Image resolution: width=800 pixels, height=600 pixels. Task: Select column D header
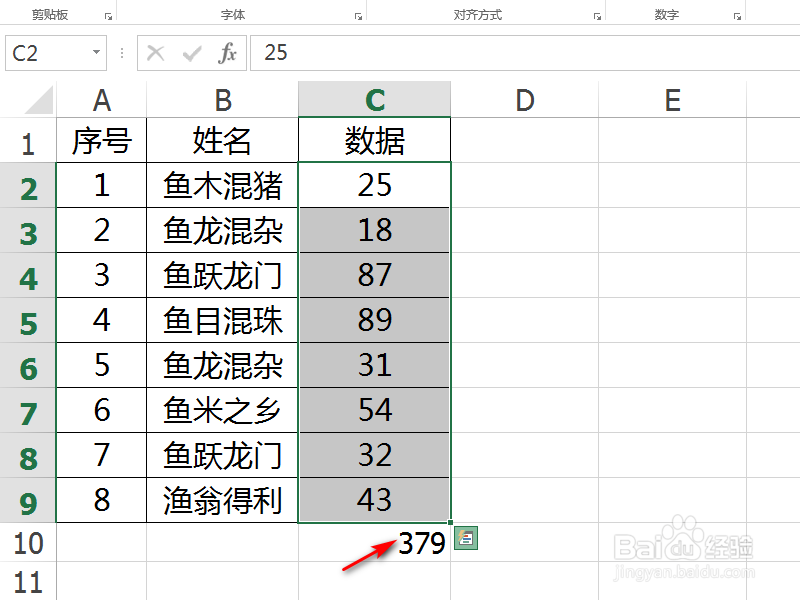pyautogui.click(x=524, y=99)
